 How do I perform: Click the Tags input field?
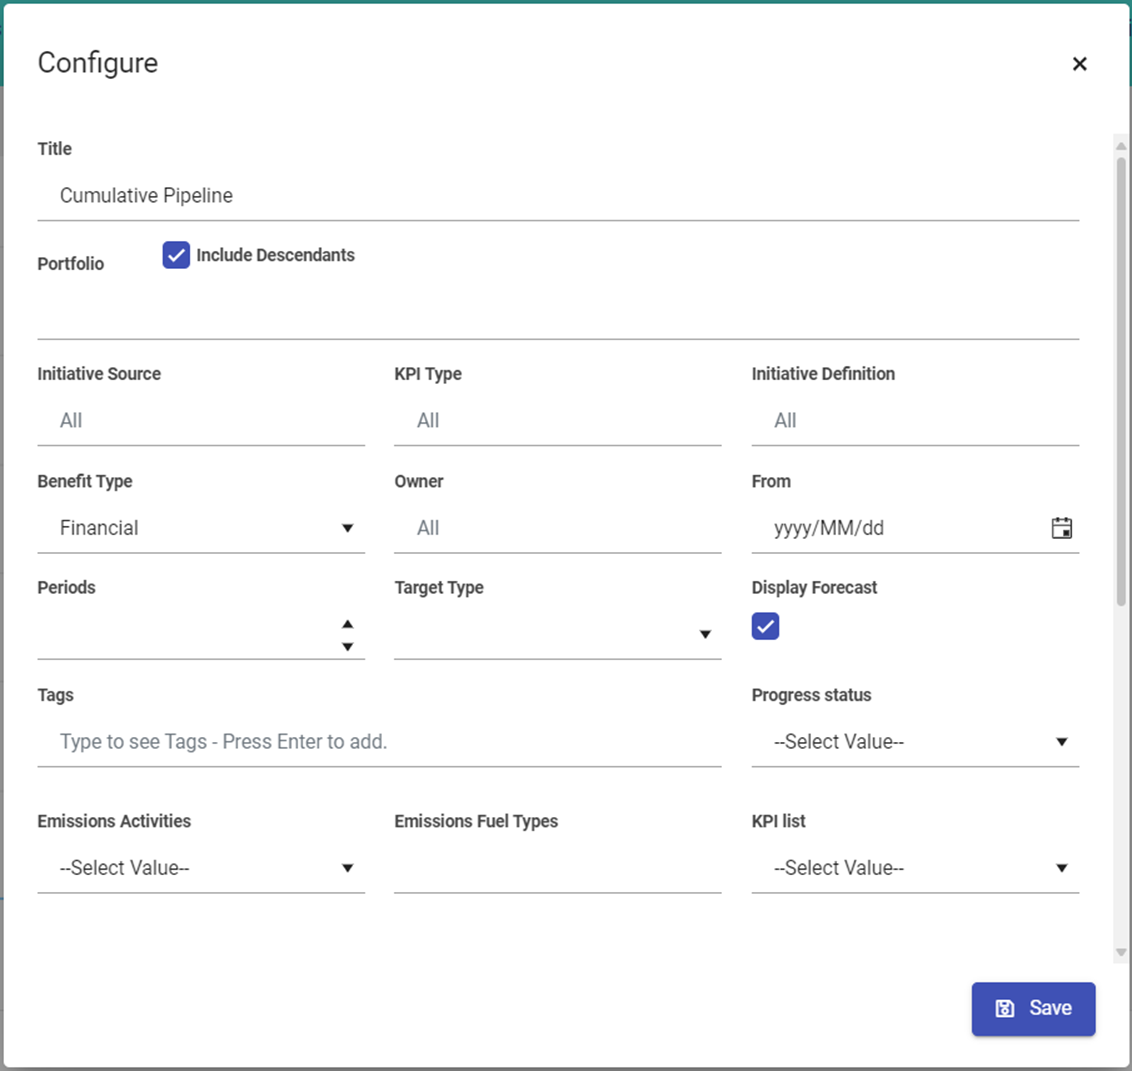[379, 742]
